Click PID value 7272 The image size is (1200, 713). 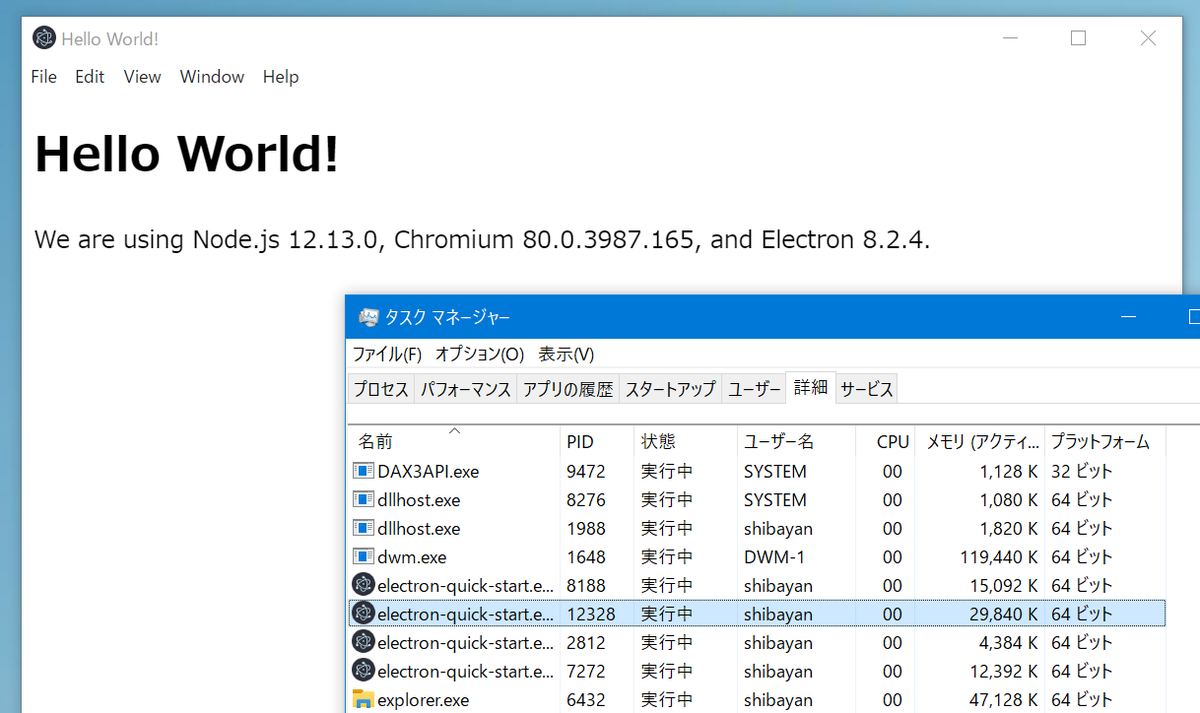pos(586,671)
